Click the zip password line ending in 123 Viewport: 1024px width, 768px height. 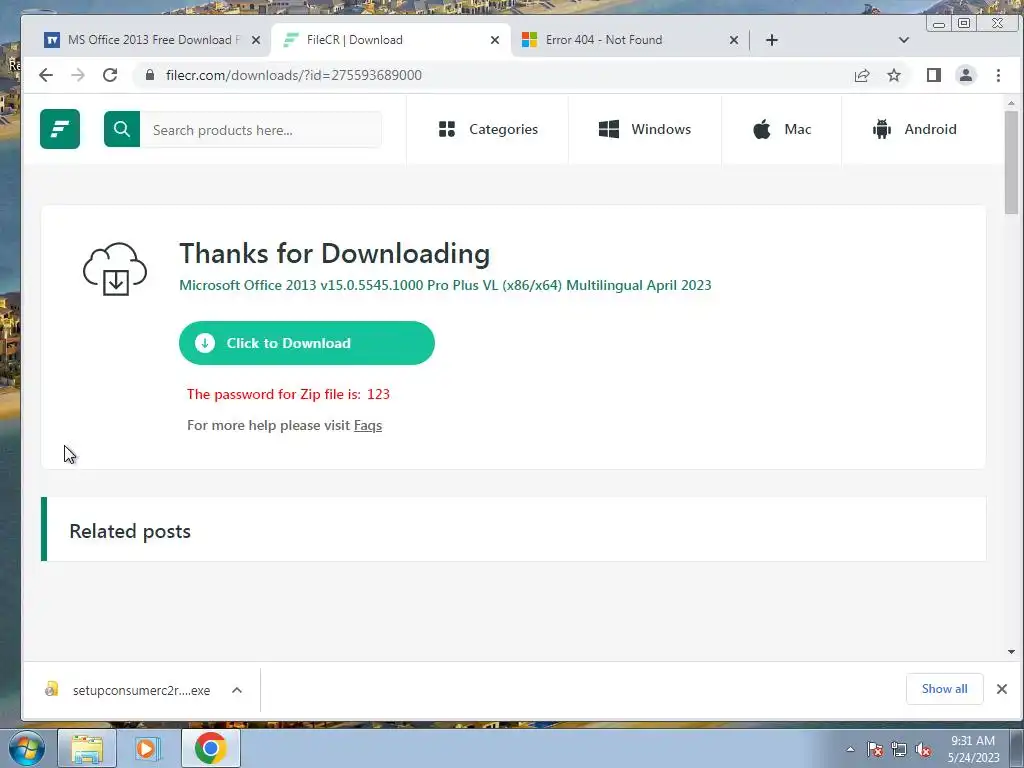pyautogui.click(x=288, y=394)
